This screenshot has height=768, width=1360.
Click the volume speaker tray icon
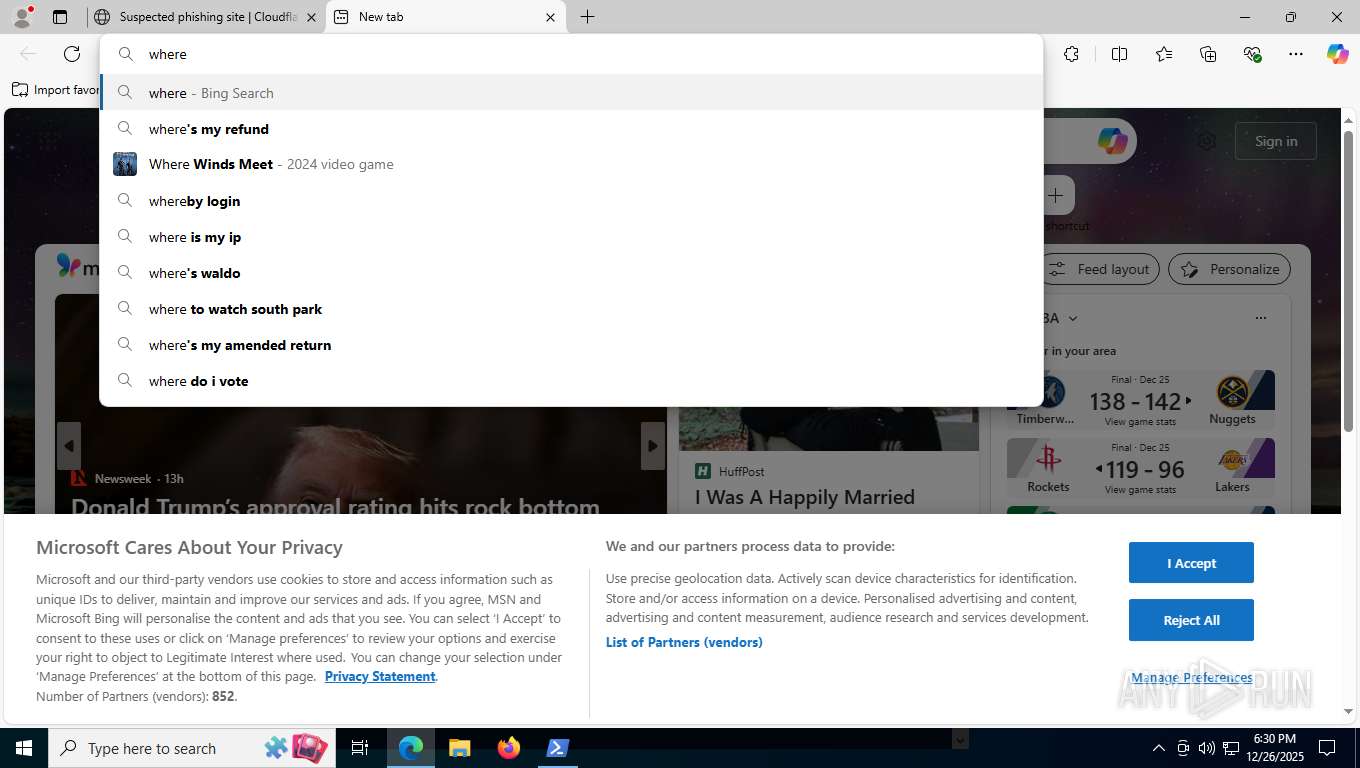pyautogui.click(x=1206, y=748)
